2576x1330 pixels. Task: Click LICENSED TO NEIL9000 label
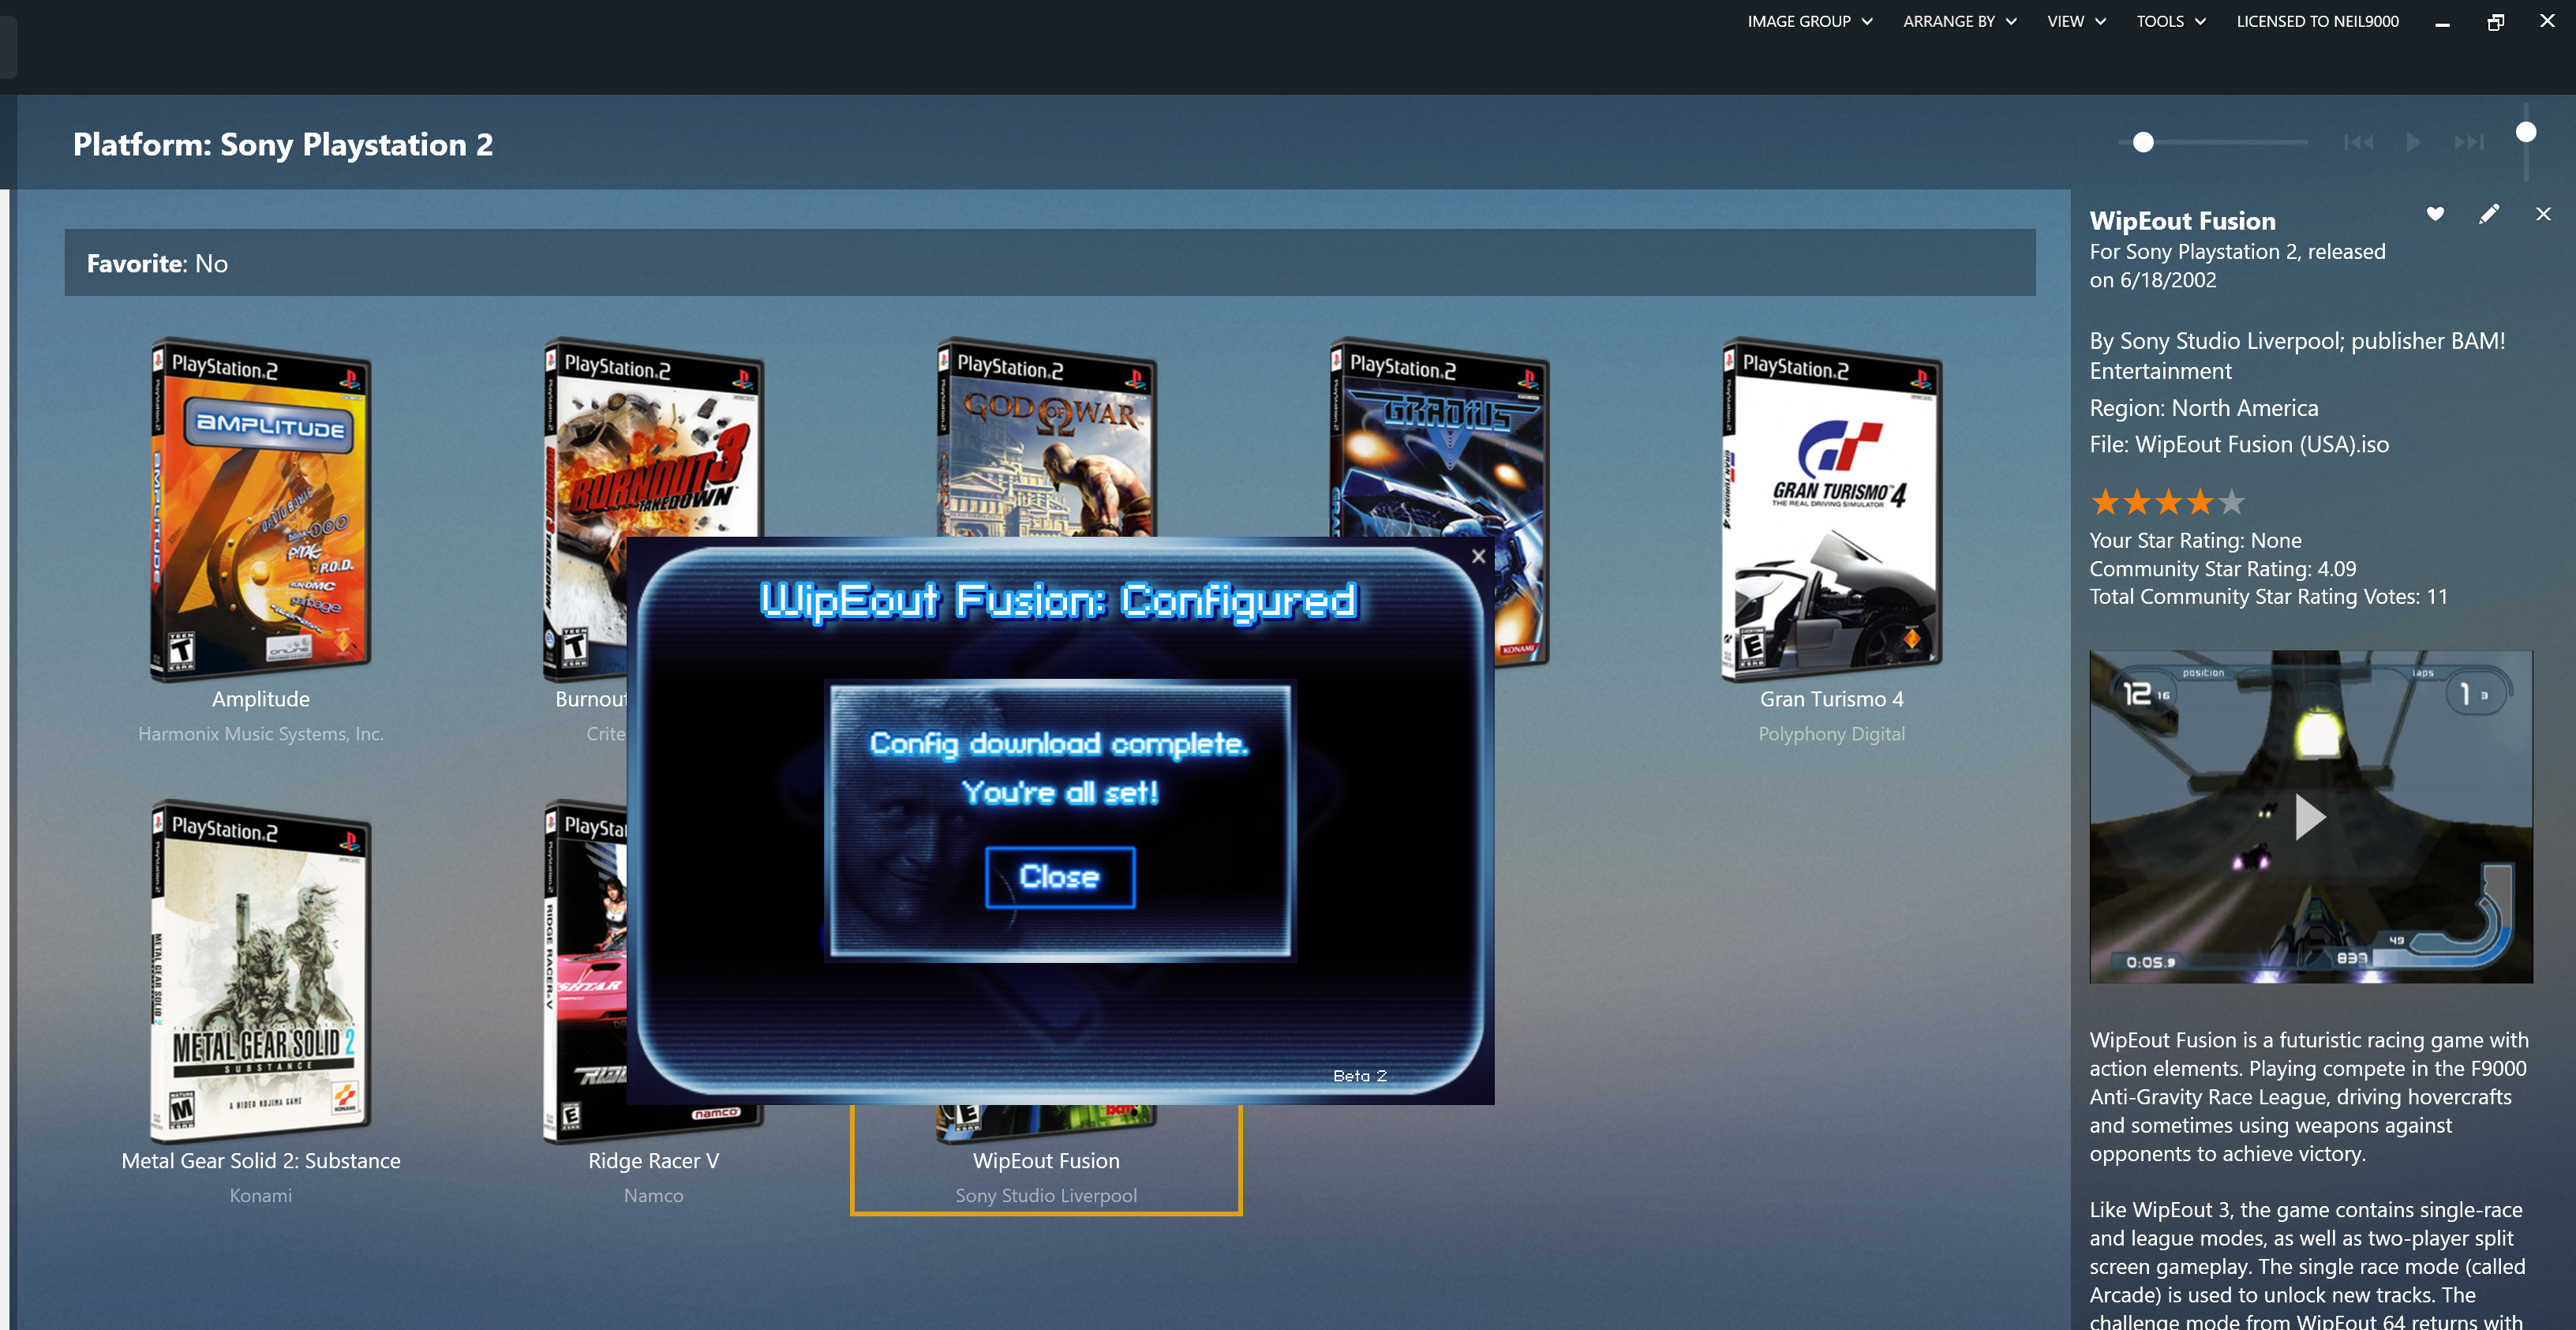(2317, 21)
